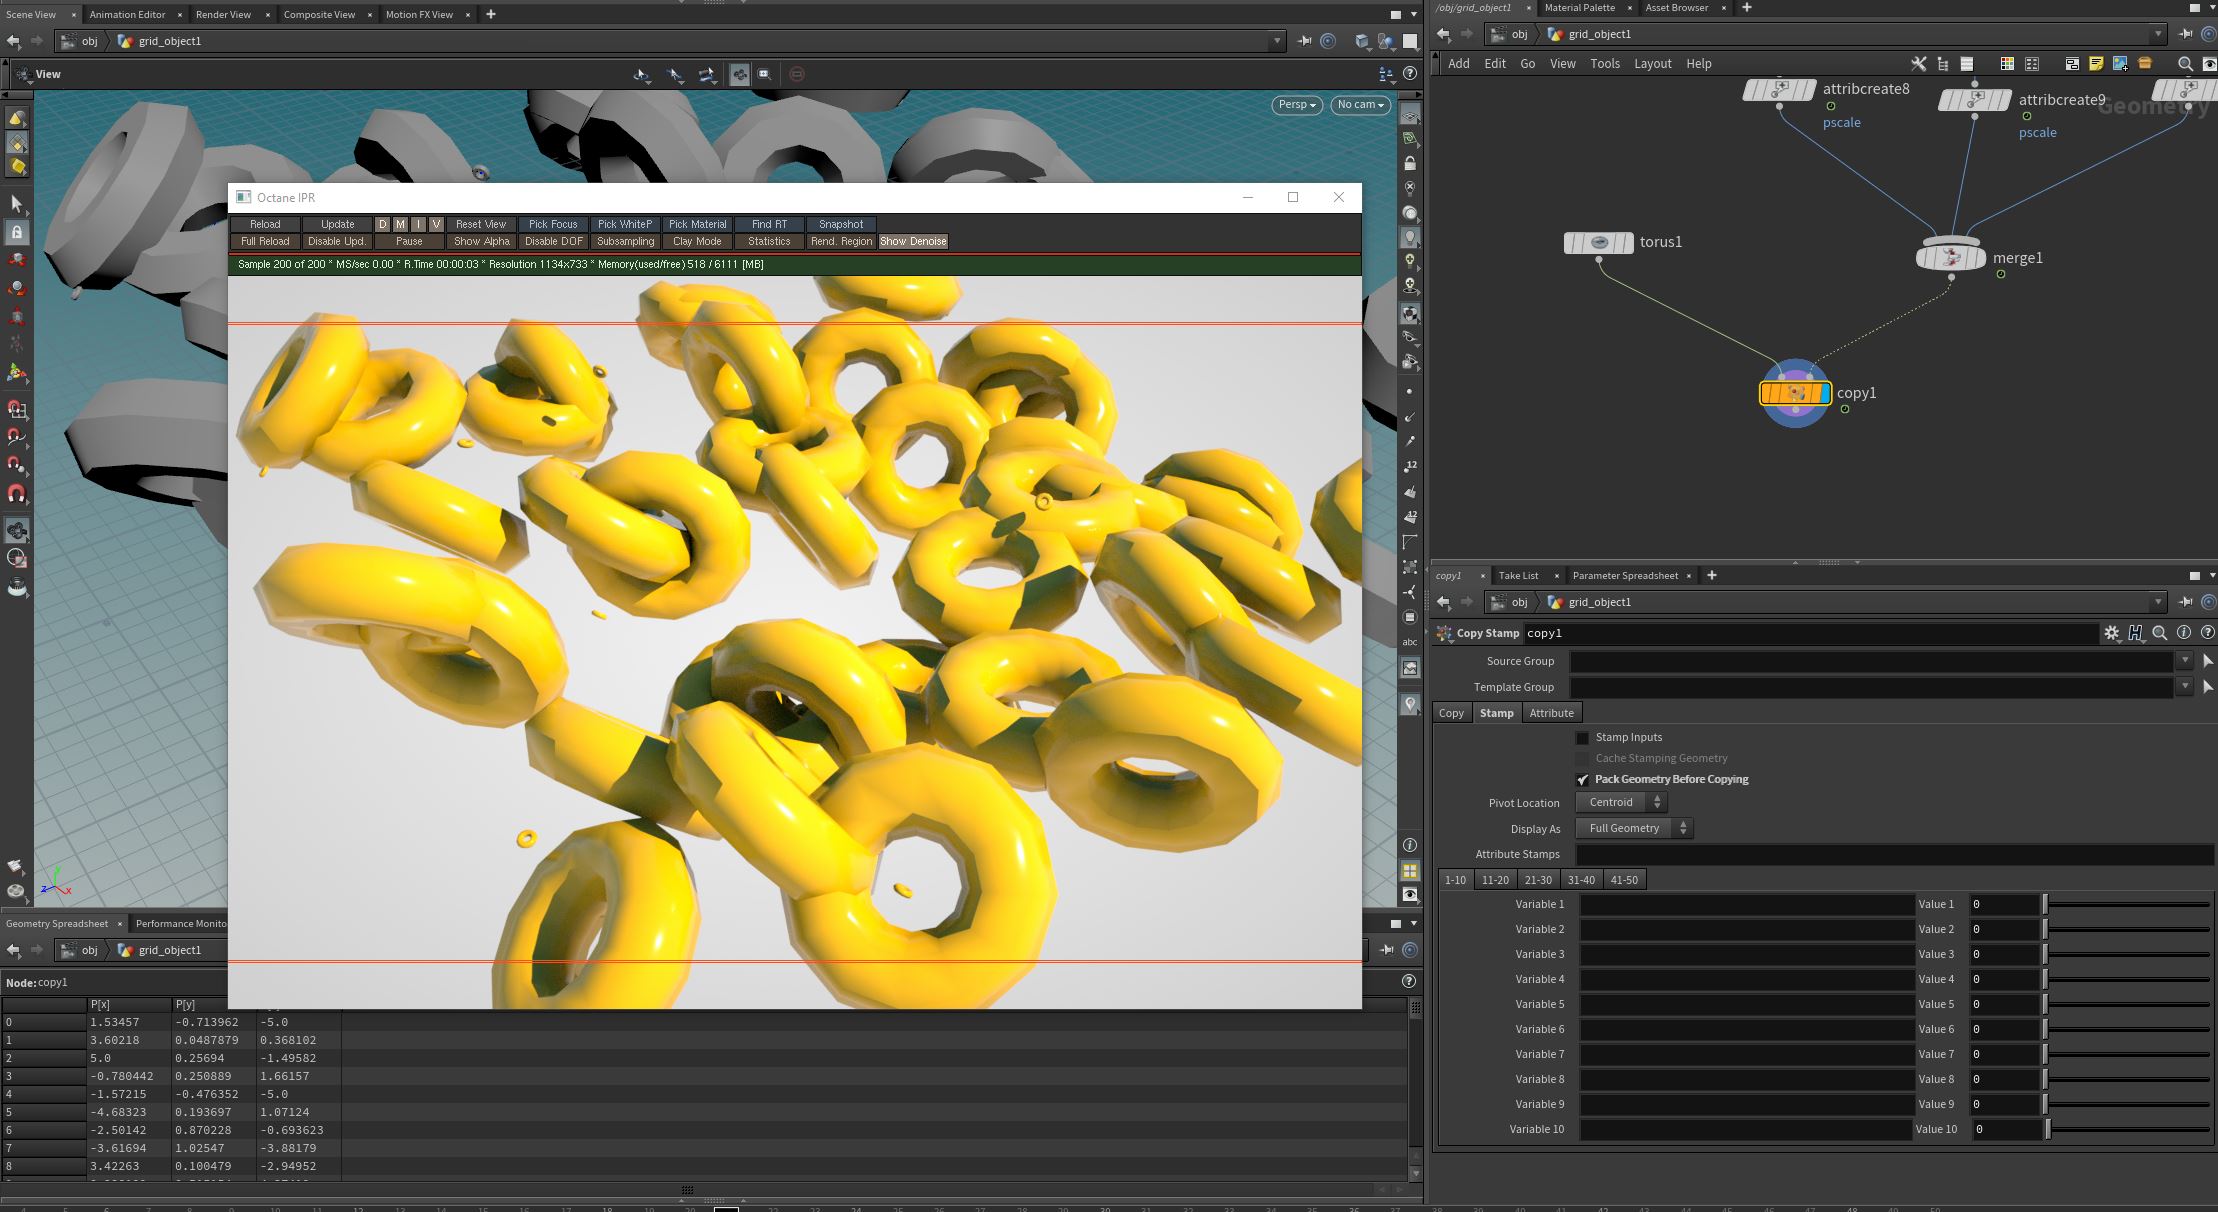The width and height of the screenshot is (2218, 1212).
Task: Click Snapshot in Octane IPR
Action: pyautogui.click(x=841, y=224)
